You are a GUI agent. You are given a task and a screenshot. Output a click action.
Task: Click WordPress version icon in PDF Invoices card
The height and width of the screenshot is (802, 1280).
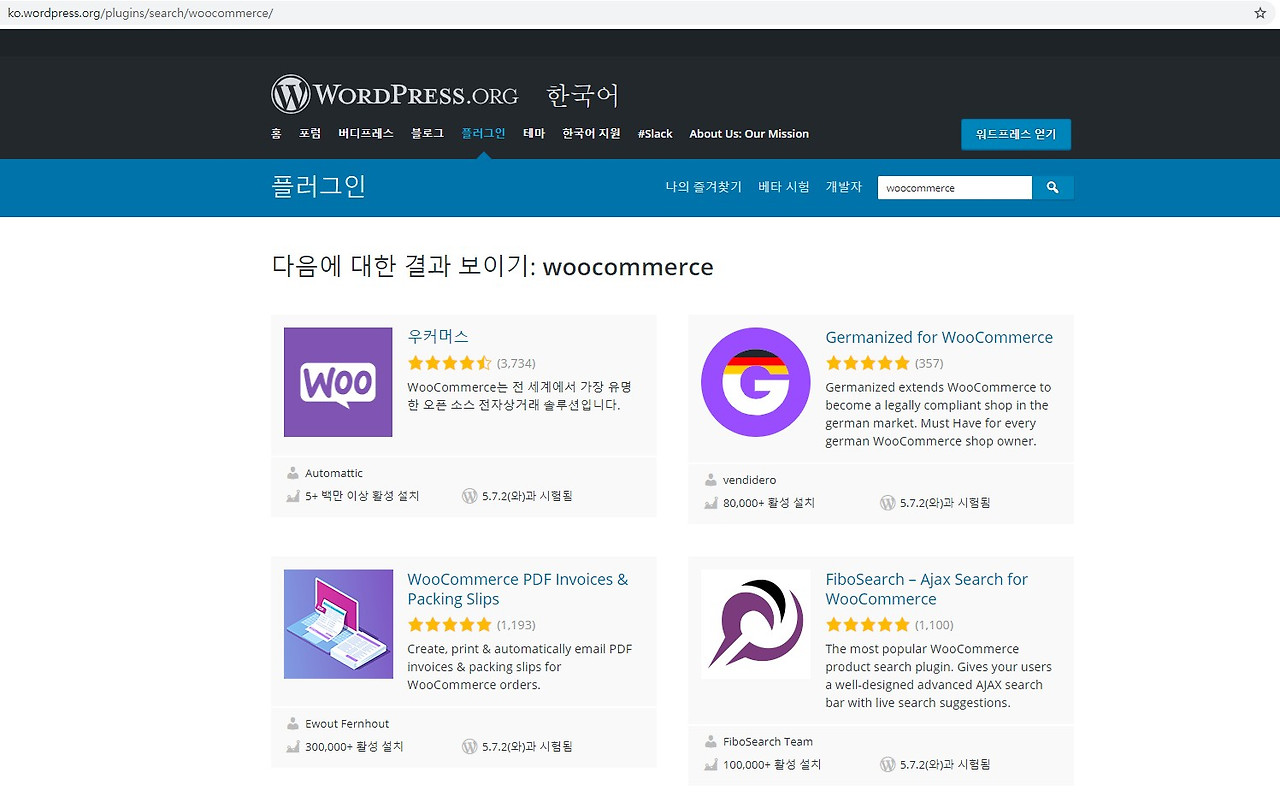click(x=470, y=746)
